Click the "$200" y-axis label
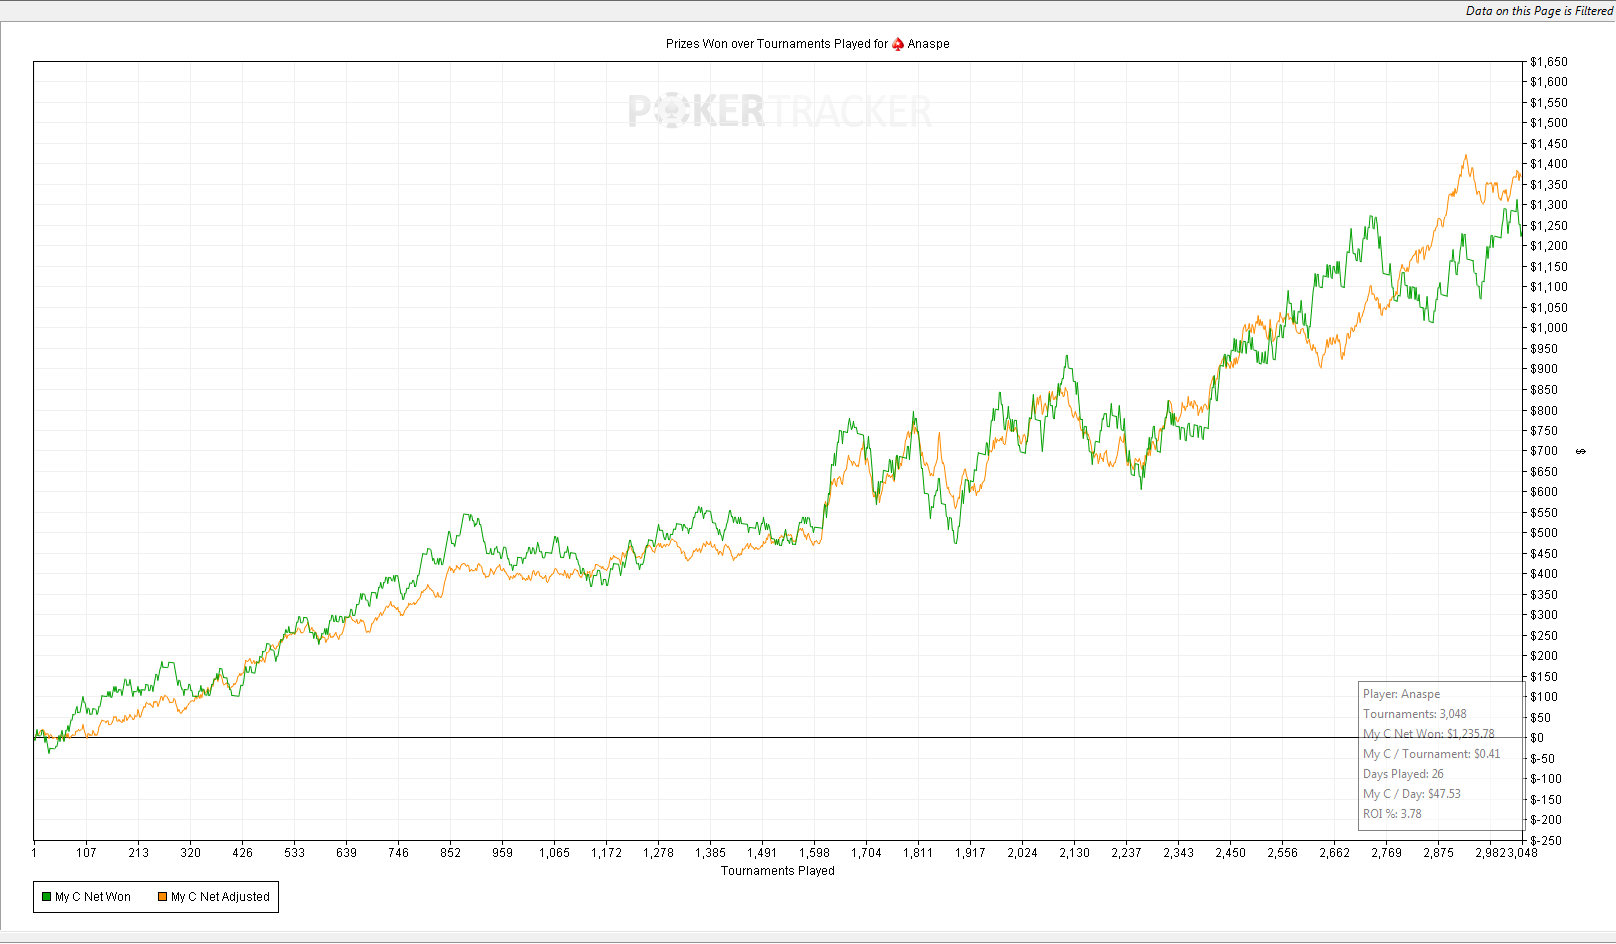The width and height of the screenshot is (1616, 944). tap(1544, 656)
